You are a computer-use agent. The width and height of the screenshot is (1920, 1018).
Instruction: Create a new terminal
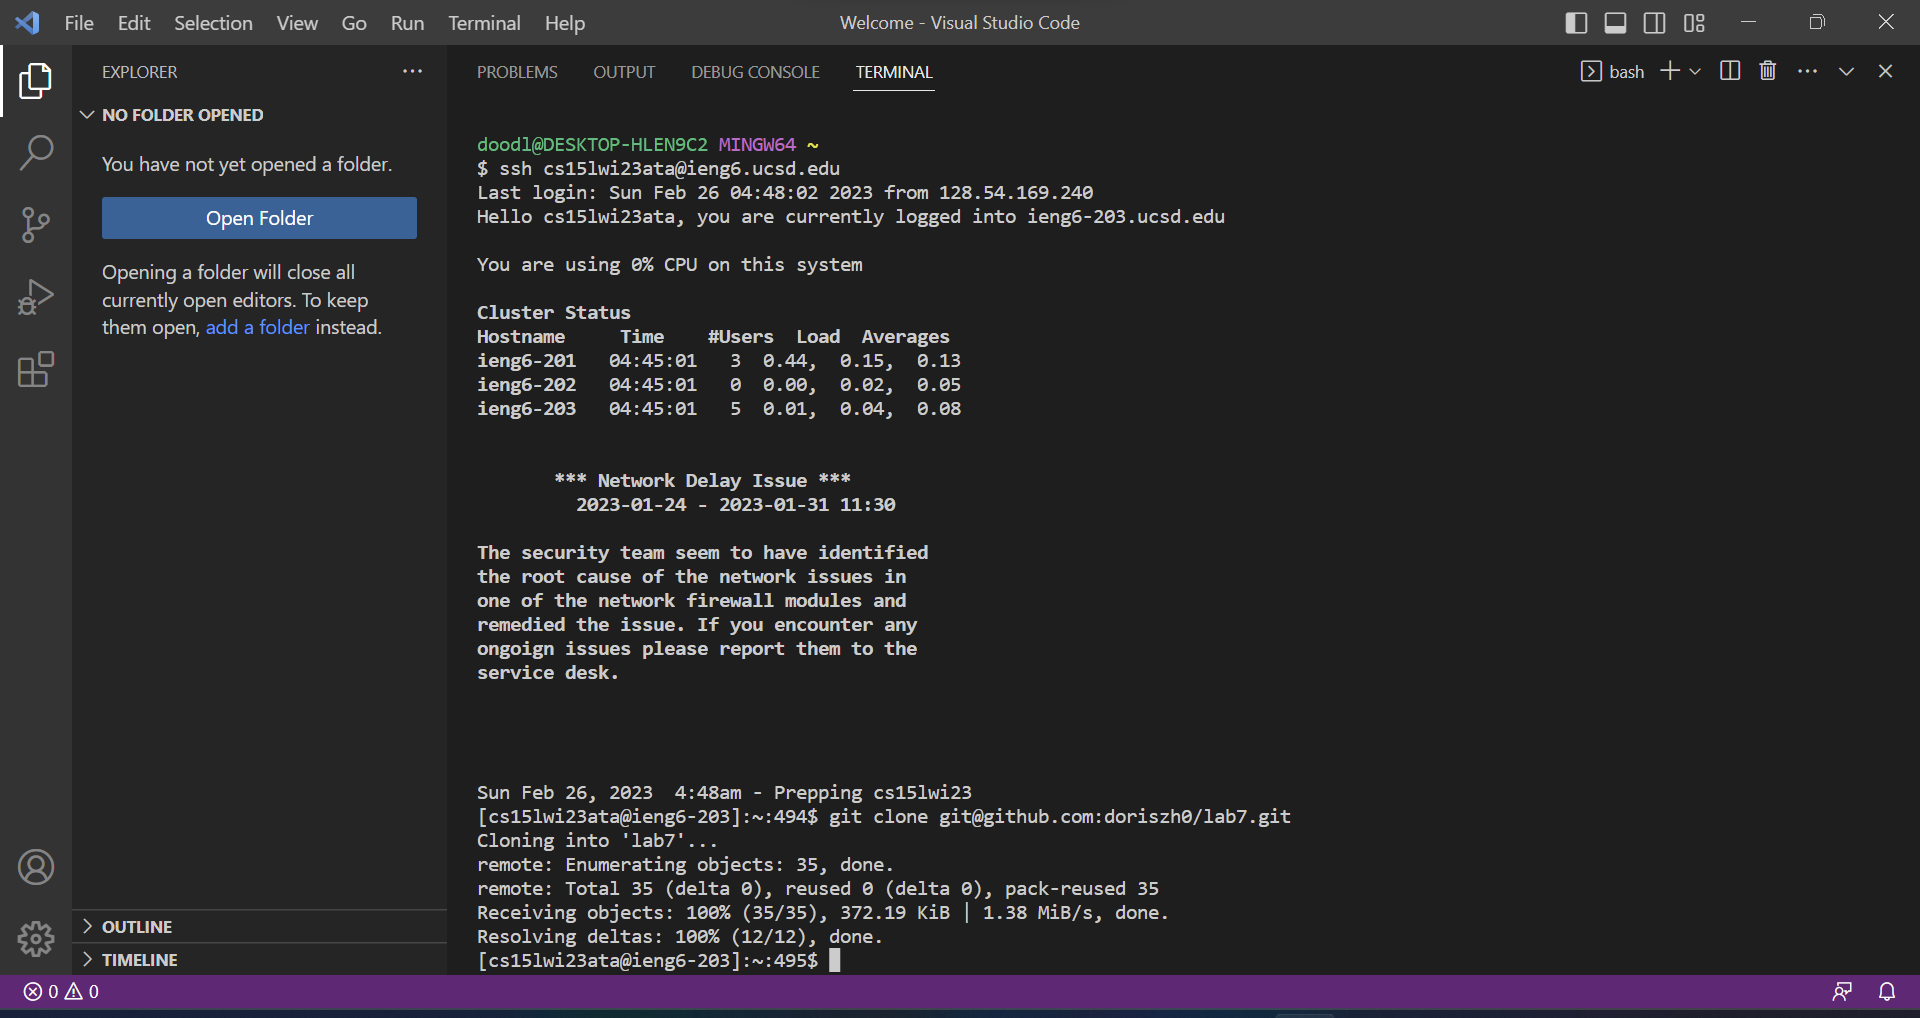coord(1668,70)
